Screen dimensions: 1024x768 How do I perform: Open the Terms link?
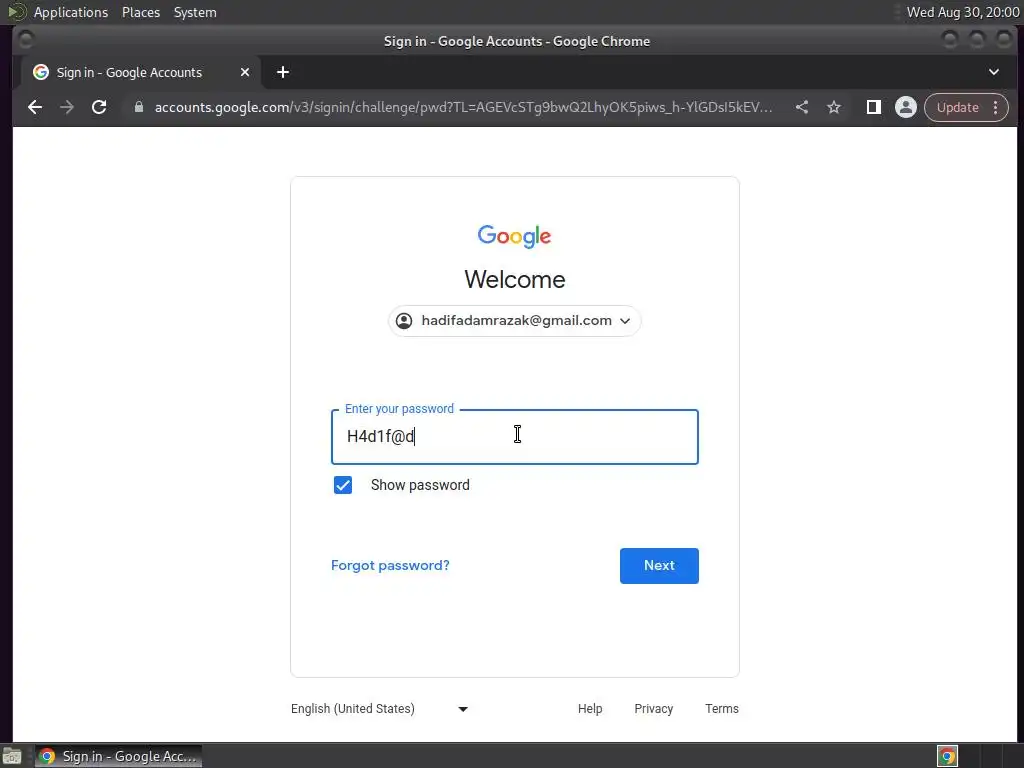(722, 709)
